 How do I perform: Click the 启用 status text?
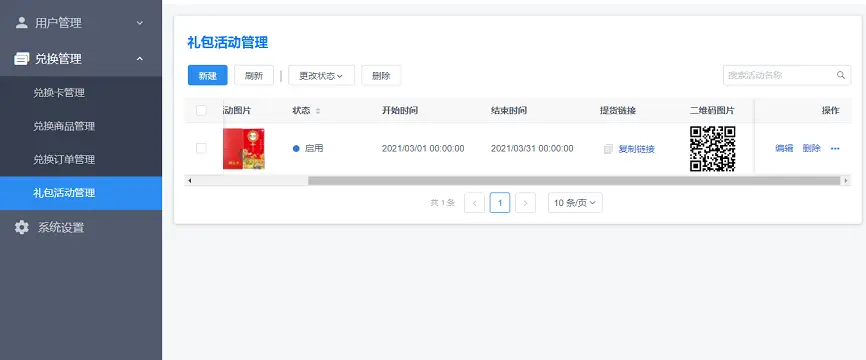coord(314,149)
